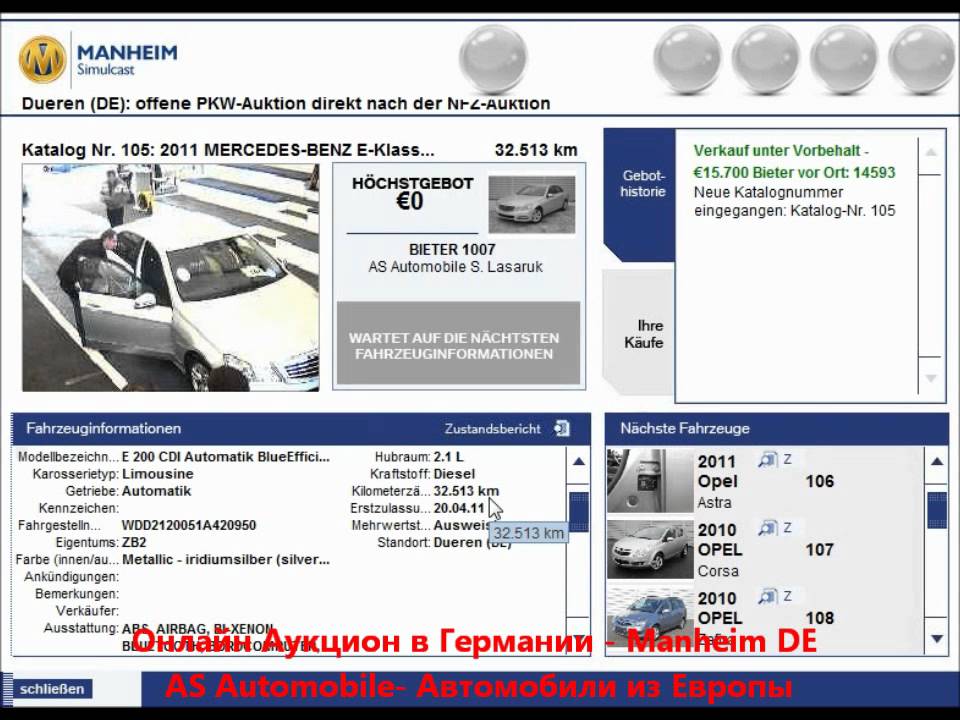This screenshot has height=720, width=960.
Task: Click the up arrow of Fahrzeuginformationen scrollbar
Action: (x=579, y=462)
